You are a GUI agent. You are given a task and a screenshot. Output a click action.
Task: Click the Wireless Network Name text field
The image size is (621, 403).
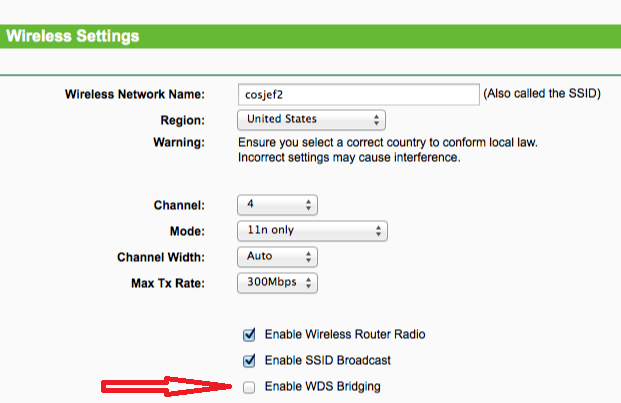click(358, 94)
